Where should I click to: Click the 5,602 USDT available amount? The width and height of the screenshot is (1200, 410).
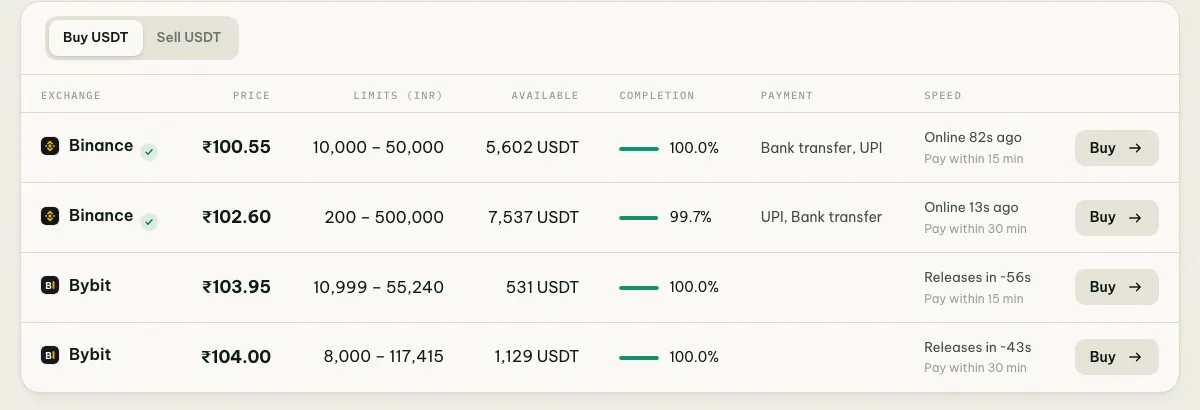click(532, 148)
